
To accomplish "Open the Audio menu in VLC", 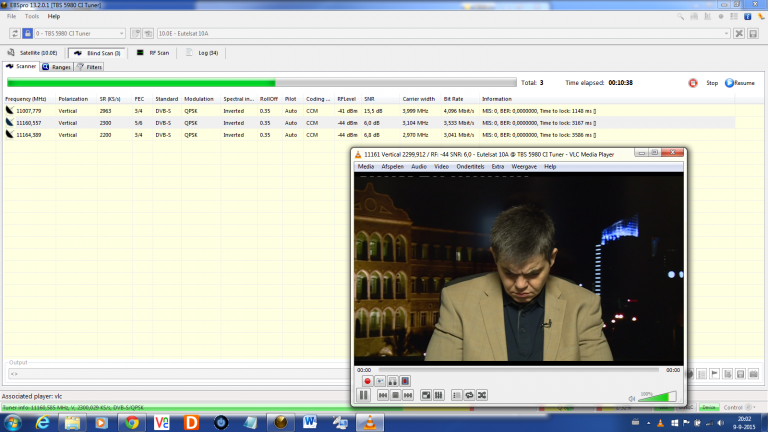I will (x=418, y=167).
